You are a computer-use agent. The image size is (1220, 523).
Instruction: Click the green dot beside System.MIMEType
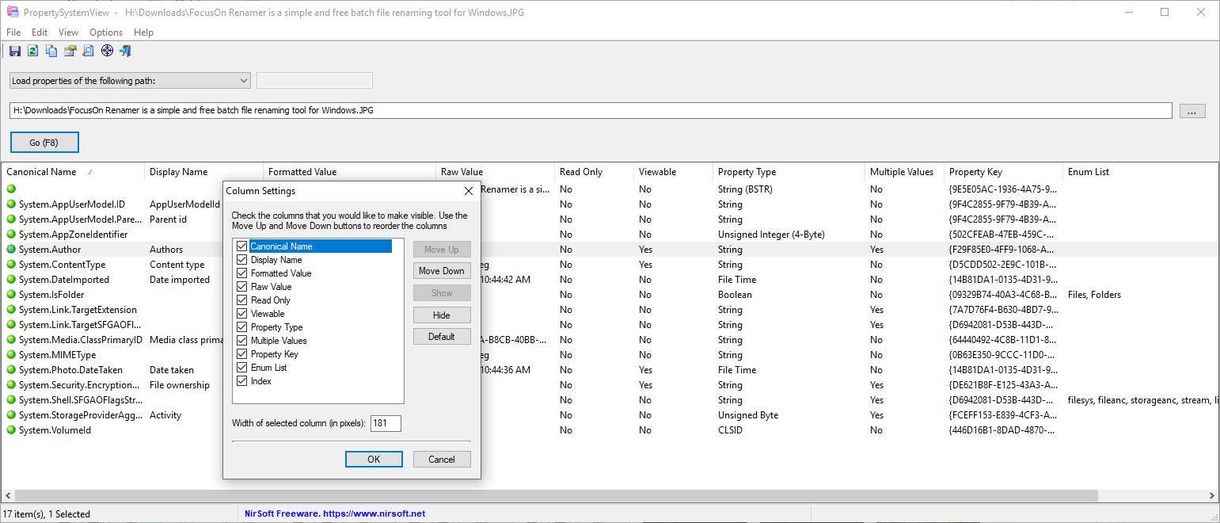[x=12, y=354]
